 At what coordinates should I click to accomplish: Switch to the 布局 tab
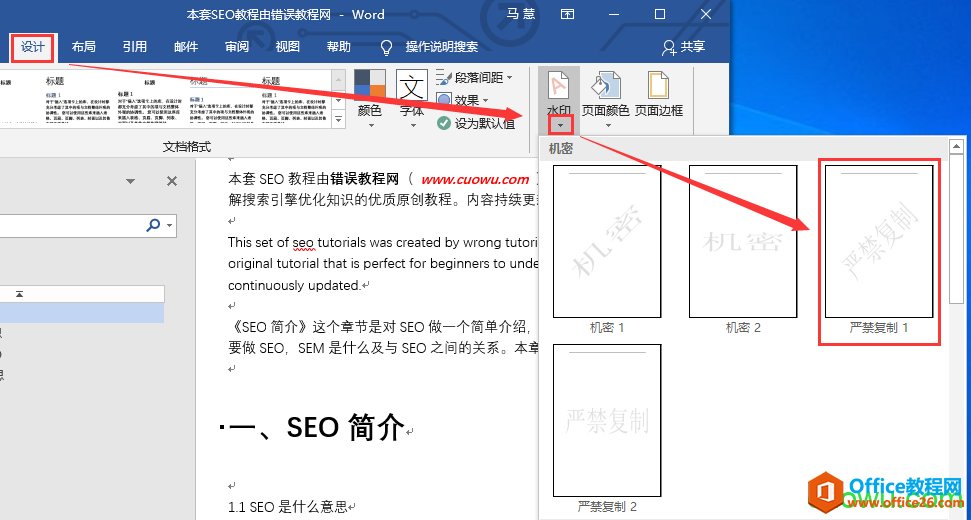click(x=84, y=47)
